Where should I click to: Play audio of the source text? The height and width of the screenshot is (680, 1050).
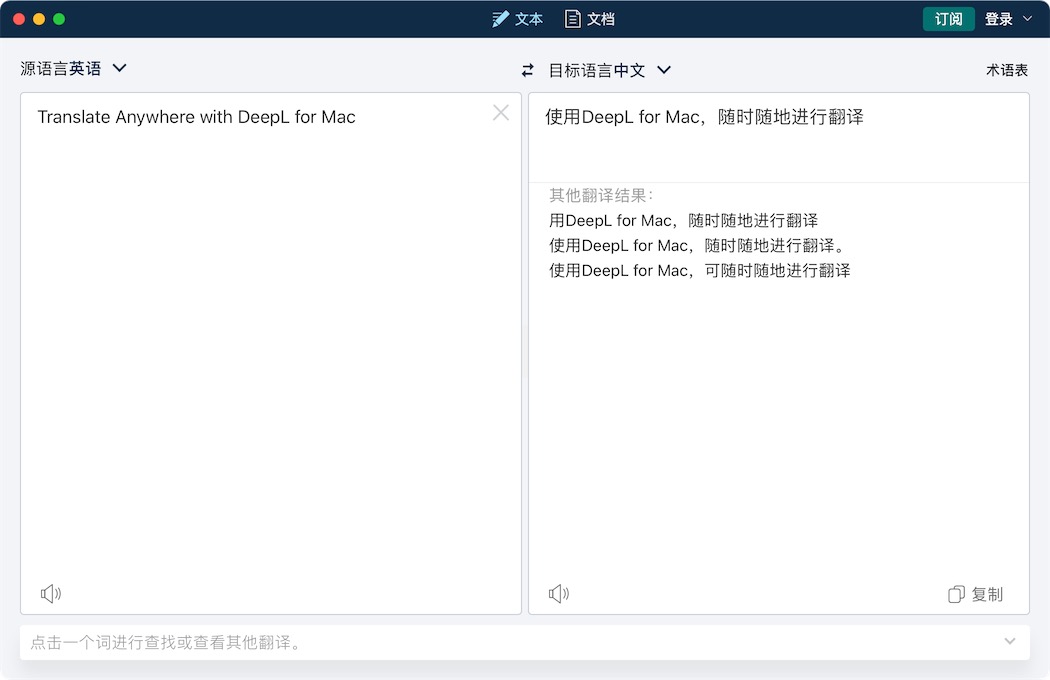click(51, 594)
